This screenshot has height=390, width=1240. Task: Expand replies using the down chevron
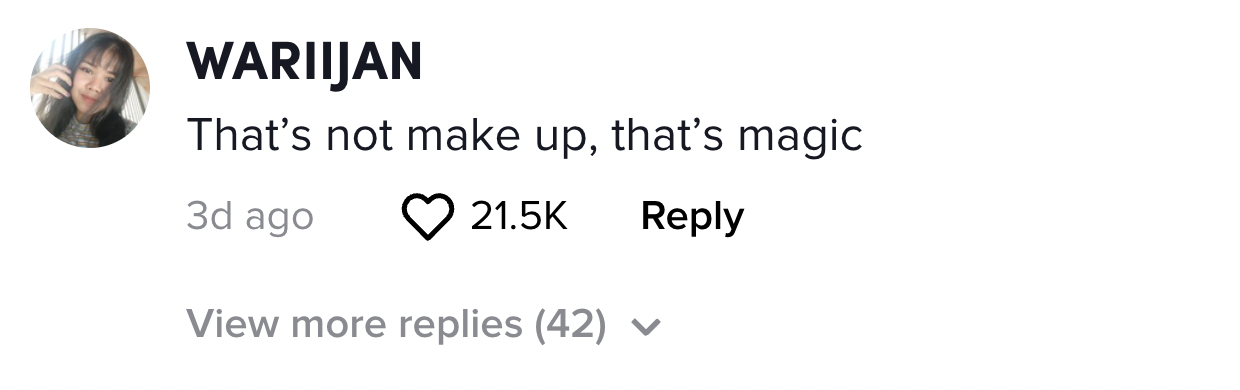(647, 326)
